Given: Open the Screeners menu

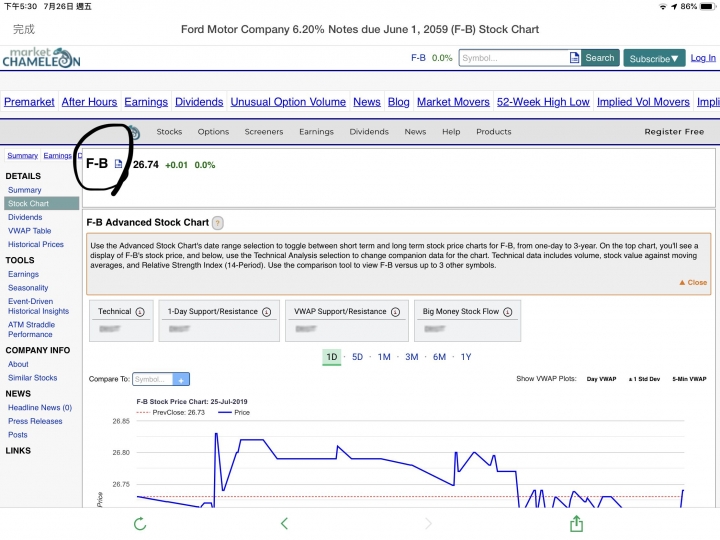Looking at the screenshot, I should click(x=264, y=132).
